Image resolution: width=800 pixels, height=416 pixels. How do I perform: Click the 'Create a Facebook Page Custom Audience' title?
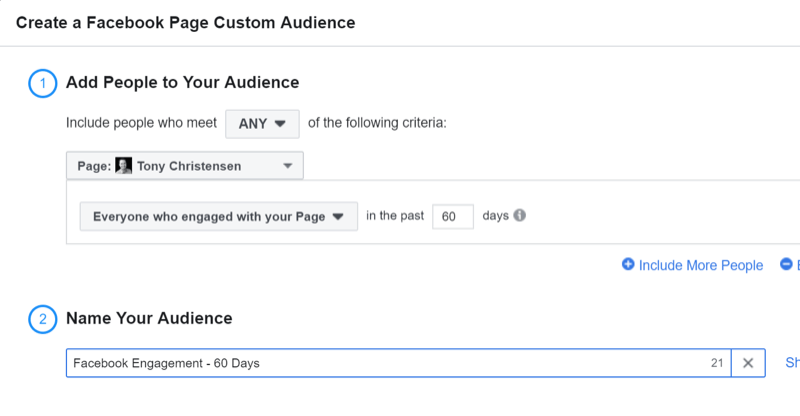[186, 22]
